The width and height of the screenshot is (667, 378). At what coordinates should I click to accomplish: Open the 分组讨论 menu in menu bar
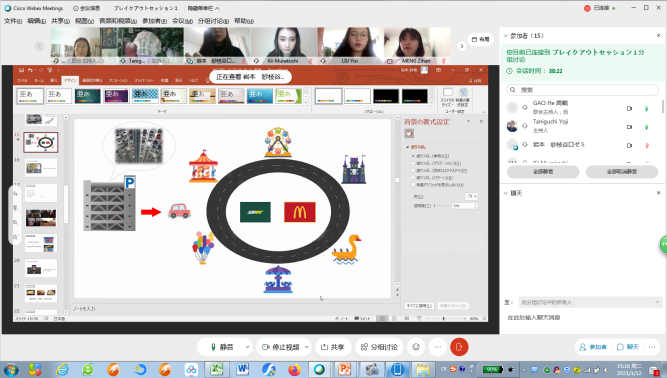[x=214, y=21]
